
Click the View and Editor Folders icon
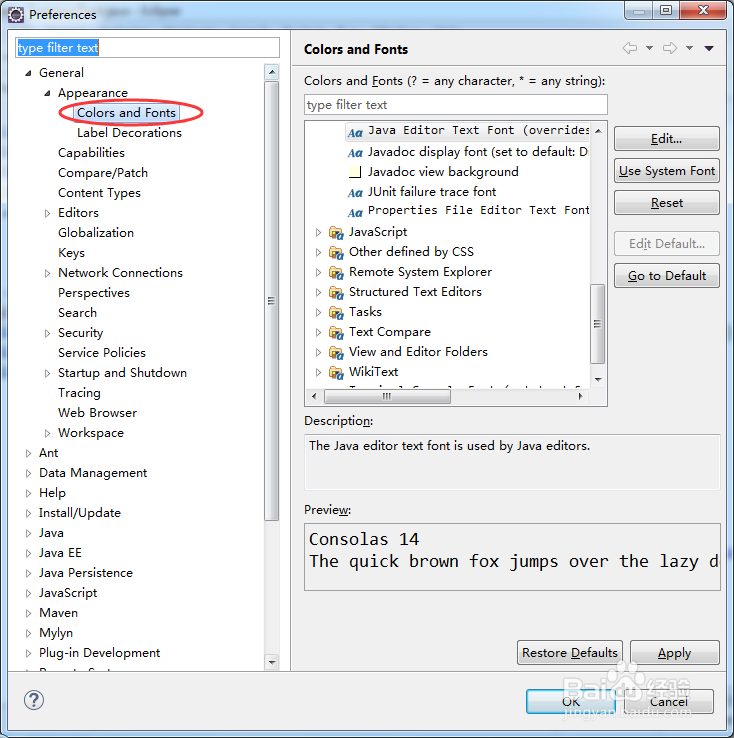point(336,353)
